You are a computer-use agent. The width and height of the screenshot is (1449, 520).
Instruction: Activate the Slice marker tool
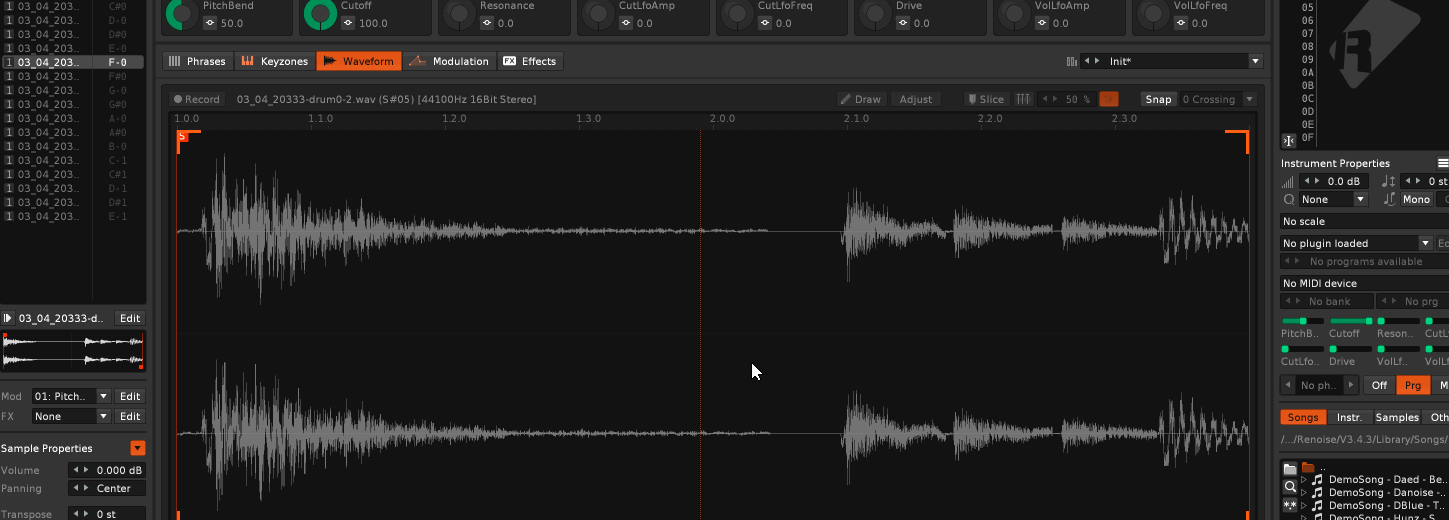point(985,99)
